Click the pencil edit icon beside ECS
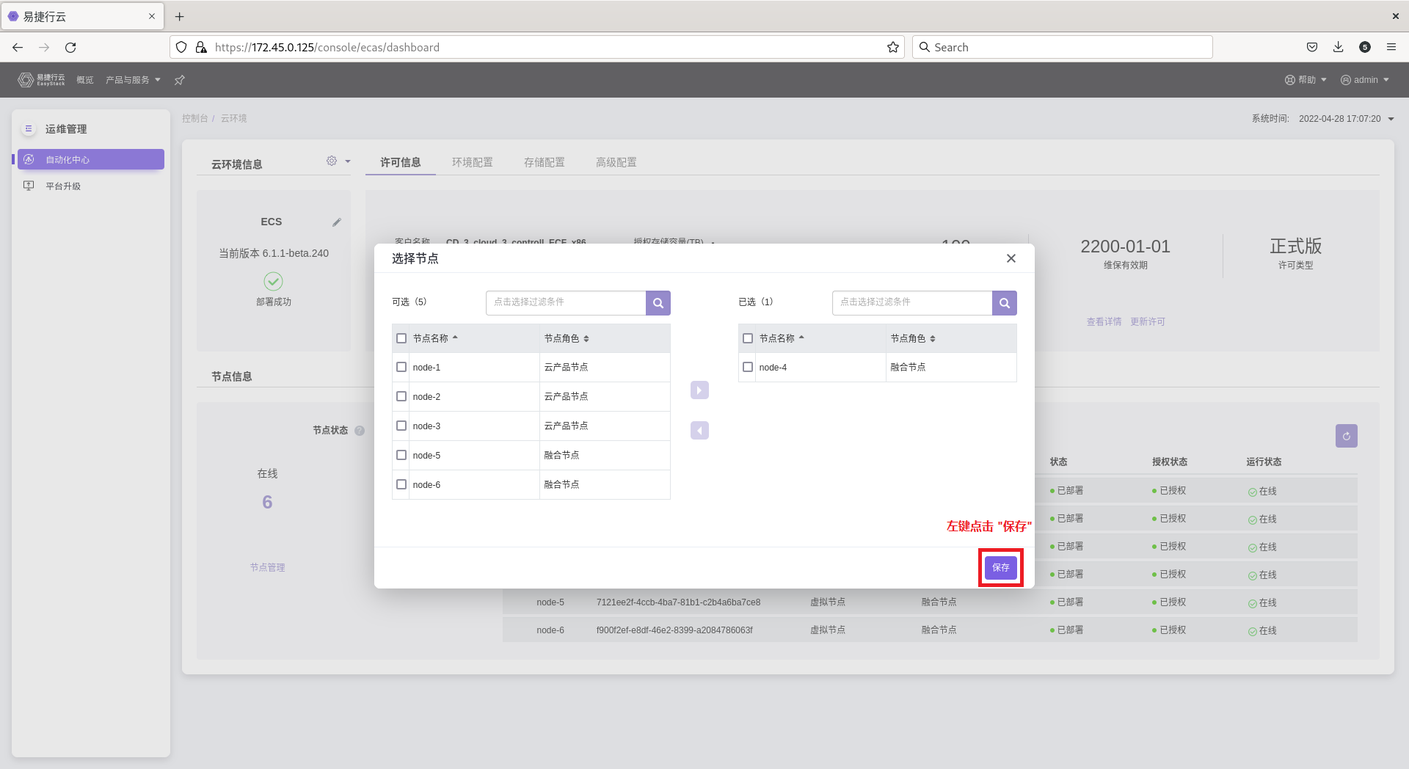Image resolution: width=1409 pixels, height=769 pixels. (337, 222)
